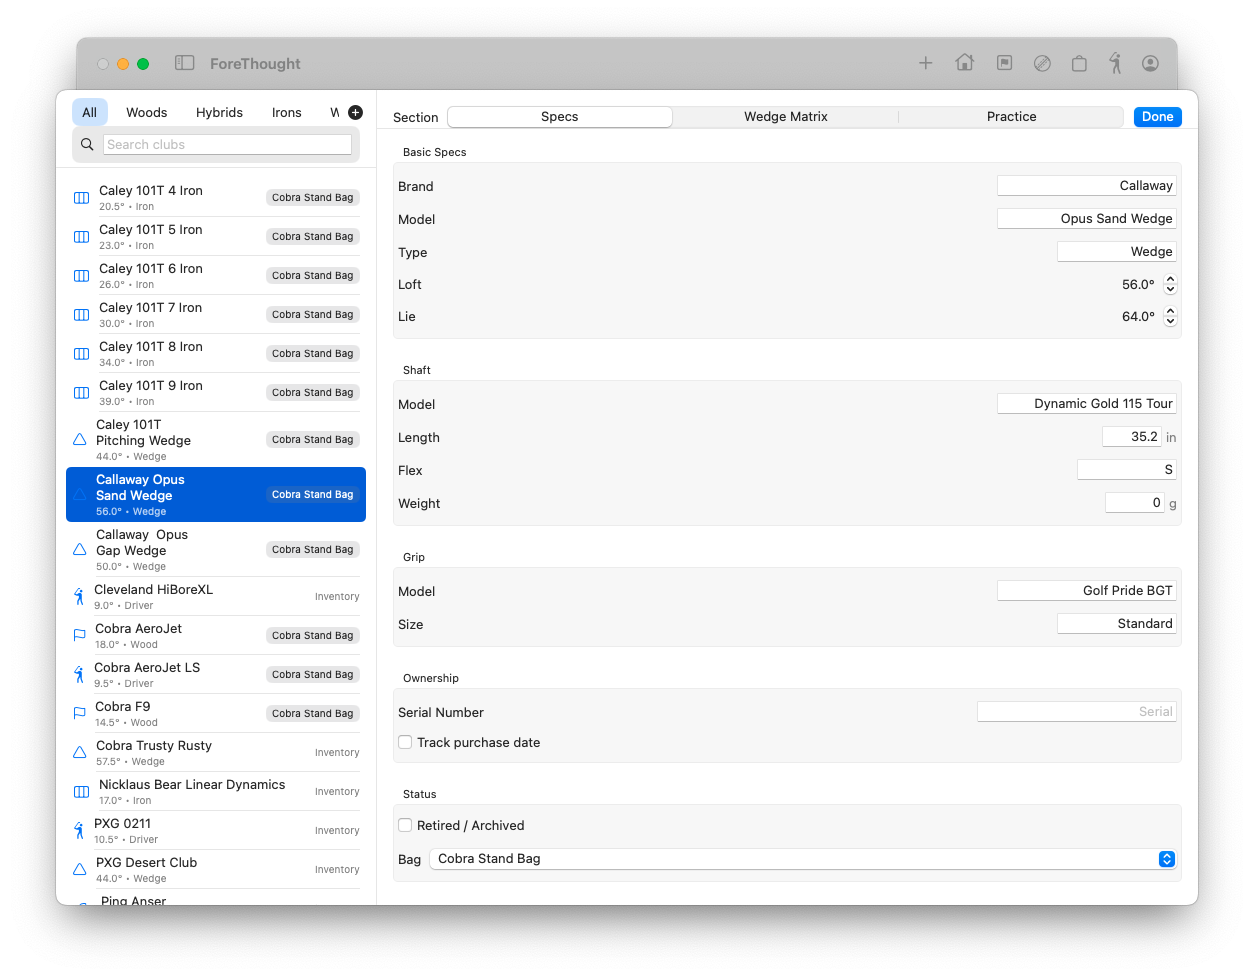Open the Bag dropdown showing Cobra Stand Bag

(803, 859)
